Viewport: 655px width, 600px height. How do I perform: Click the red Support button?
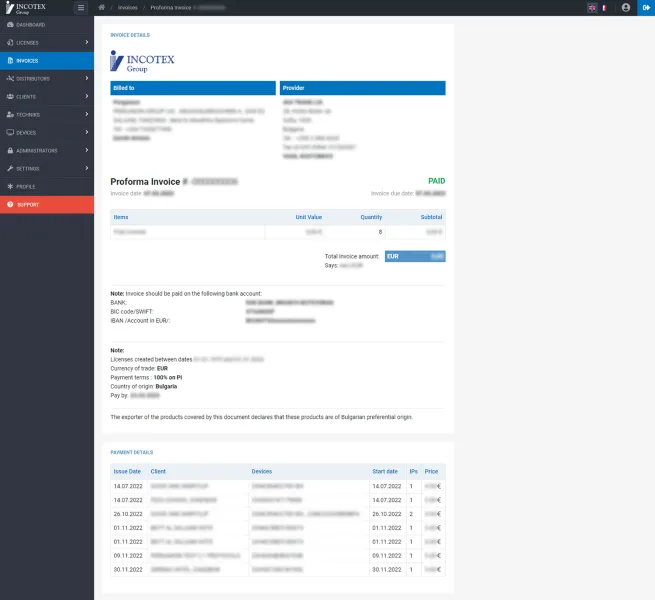point(47,204)
